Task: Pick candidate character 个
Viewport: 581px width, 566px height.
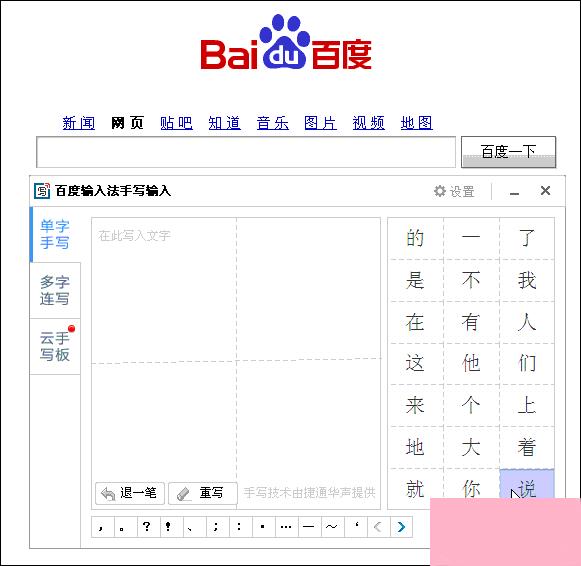Action: coord(471,405)
